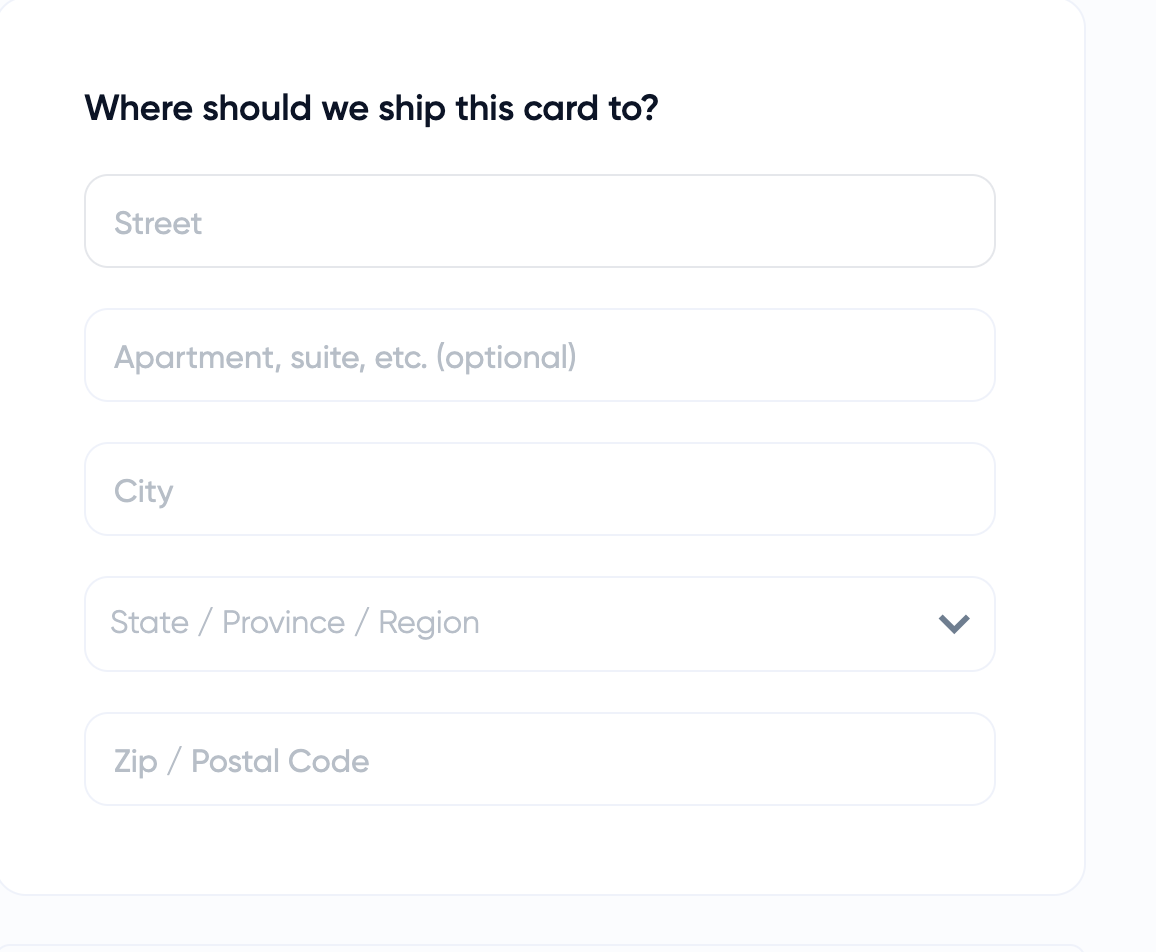The image size is (1156, 952).
Task: Click the "City" placeholder text
Action: 144,491
